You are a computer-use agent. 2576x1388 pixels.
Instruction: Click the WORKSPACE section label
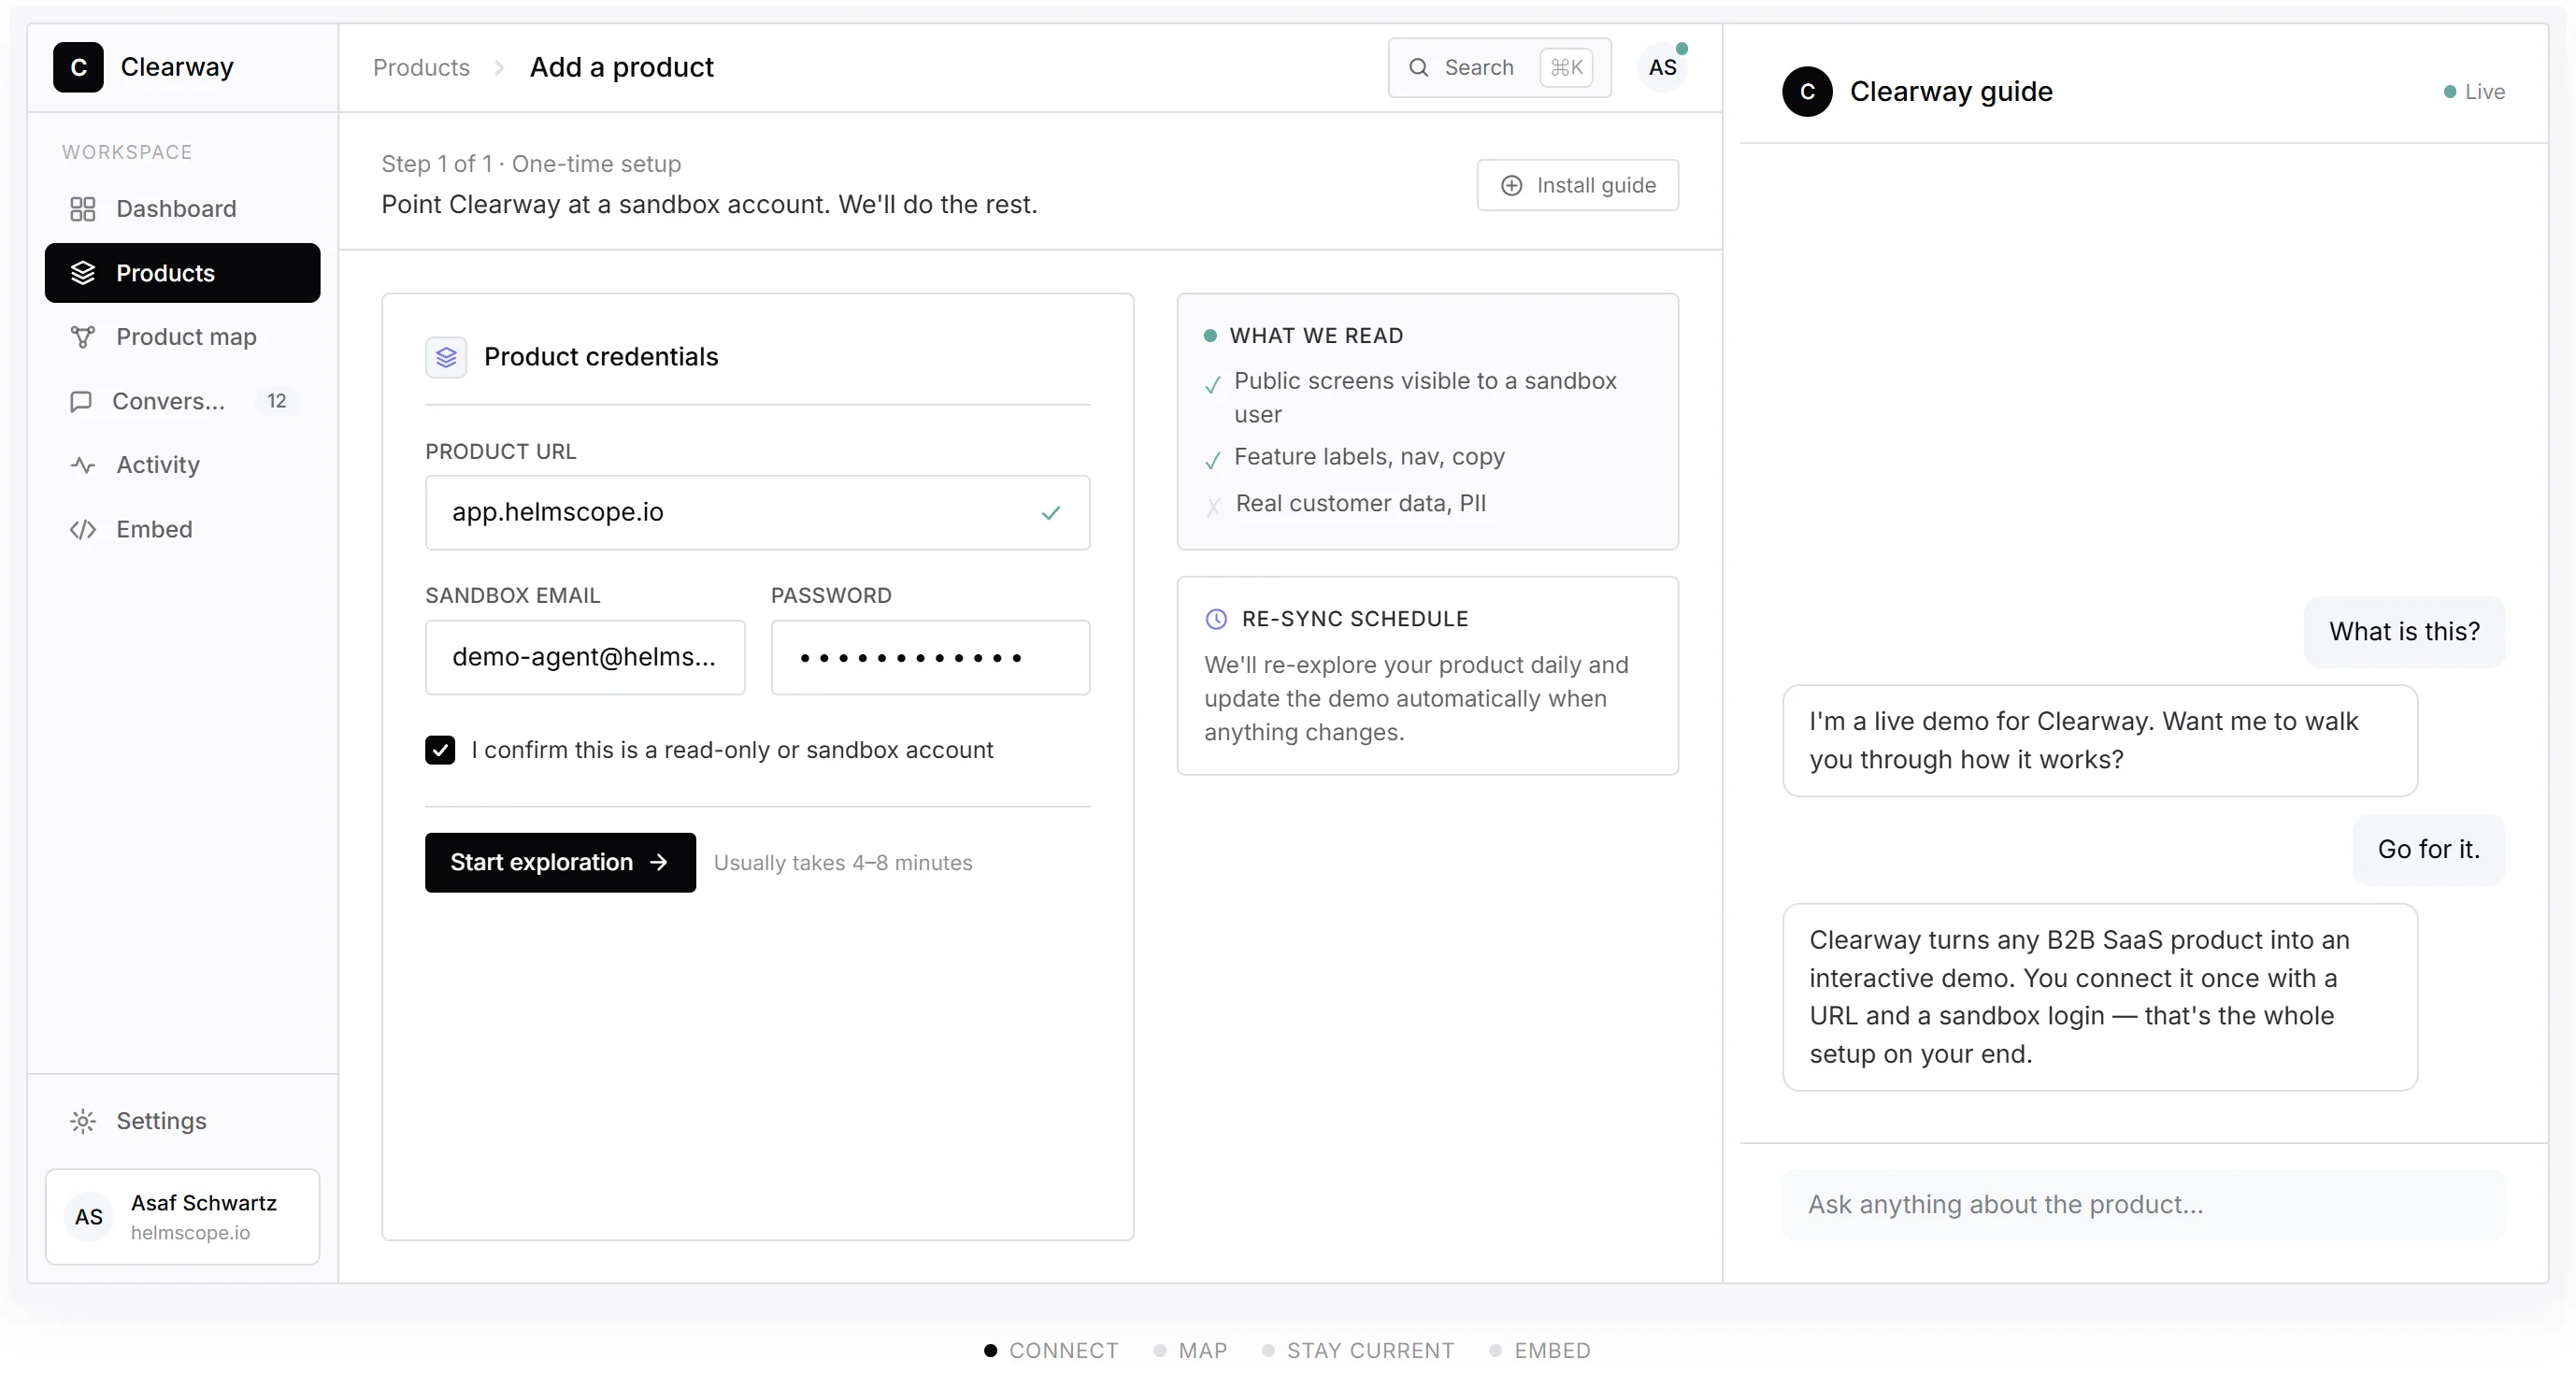click(x=127, y=152)
